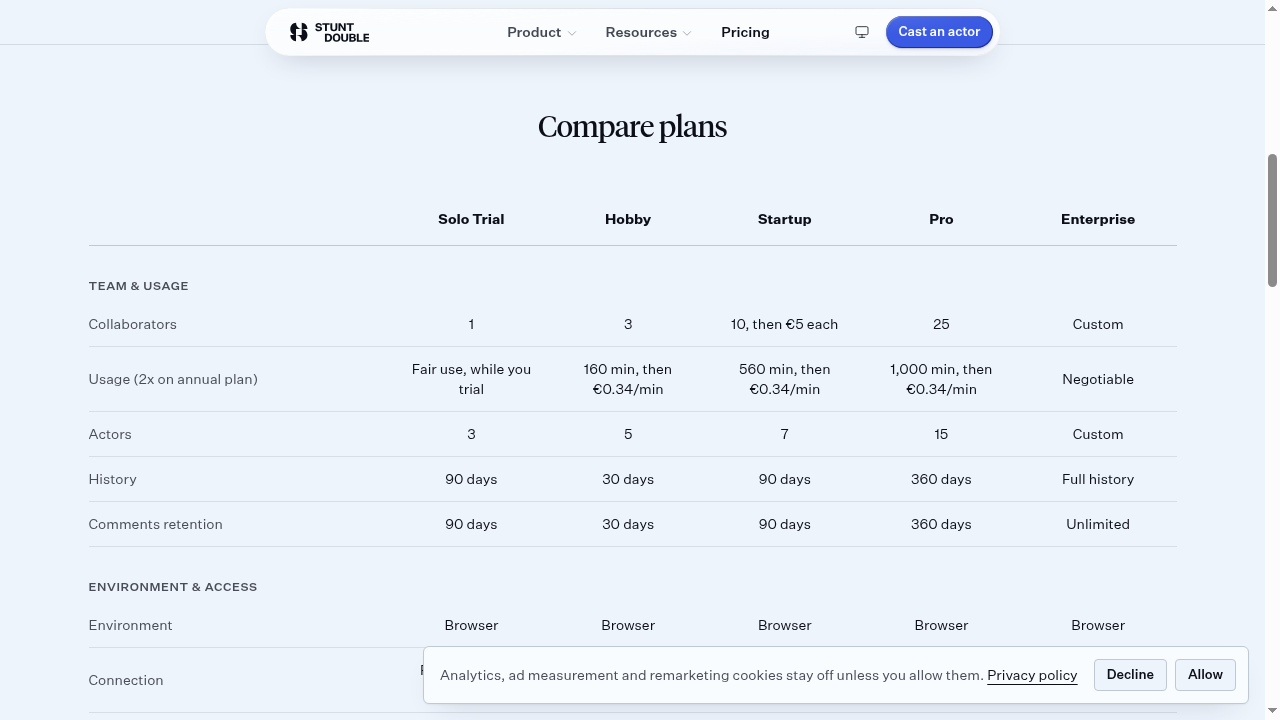Click the Enterprise Environment 'Browser' cell
The image size is (1280, 720).
click(x=1098, y=625)
